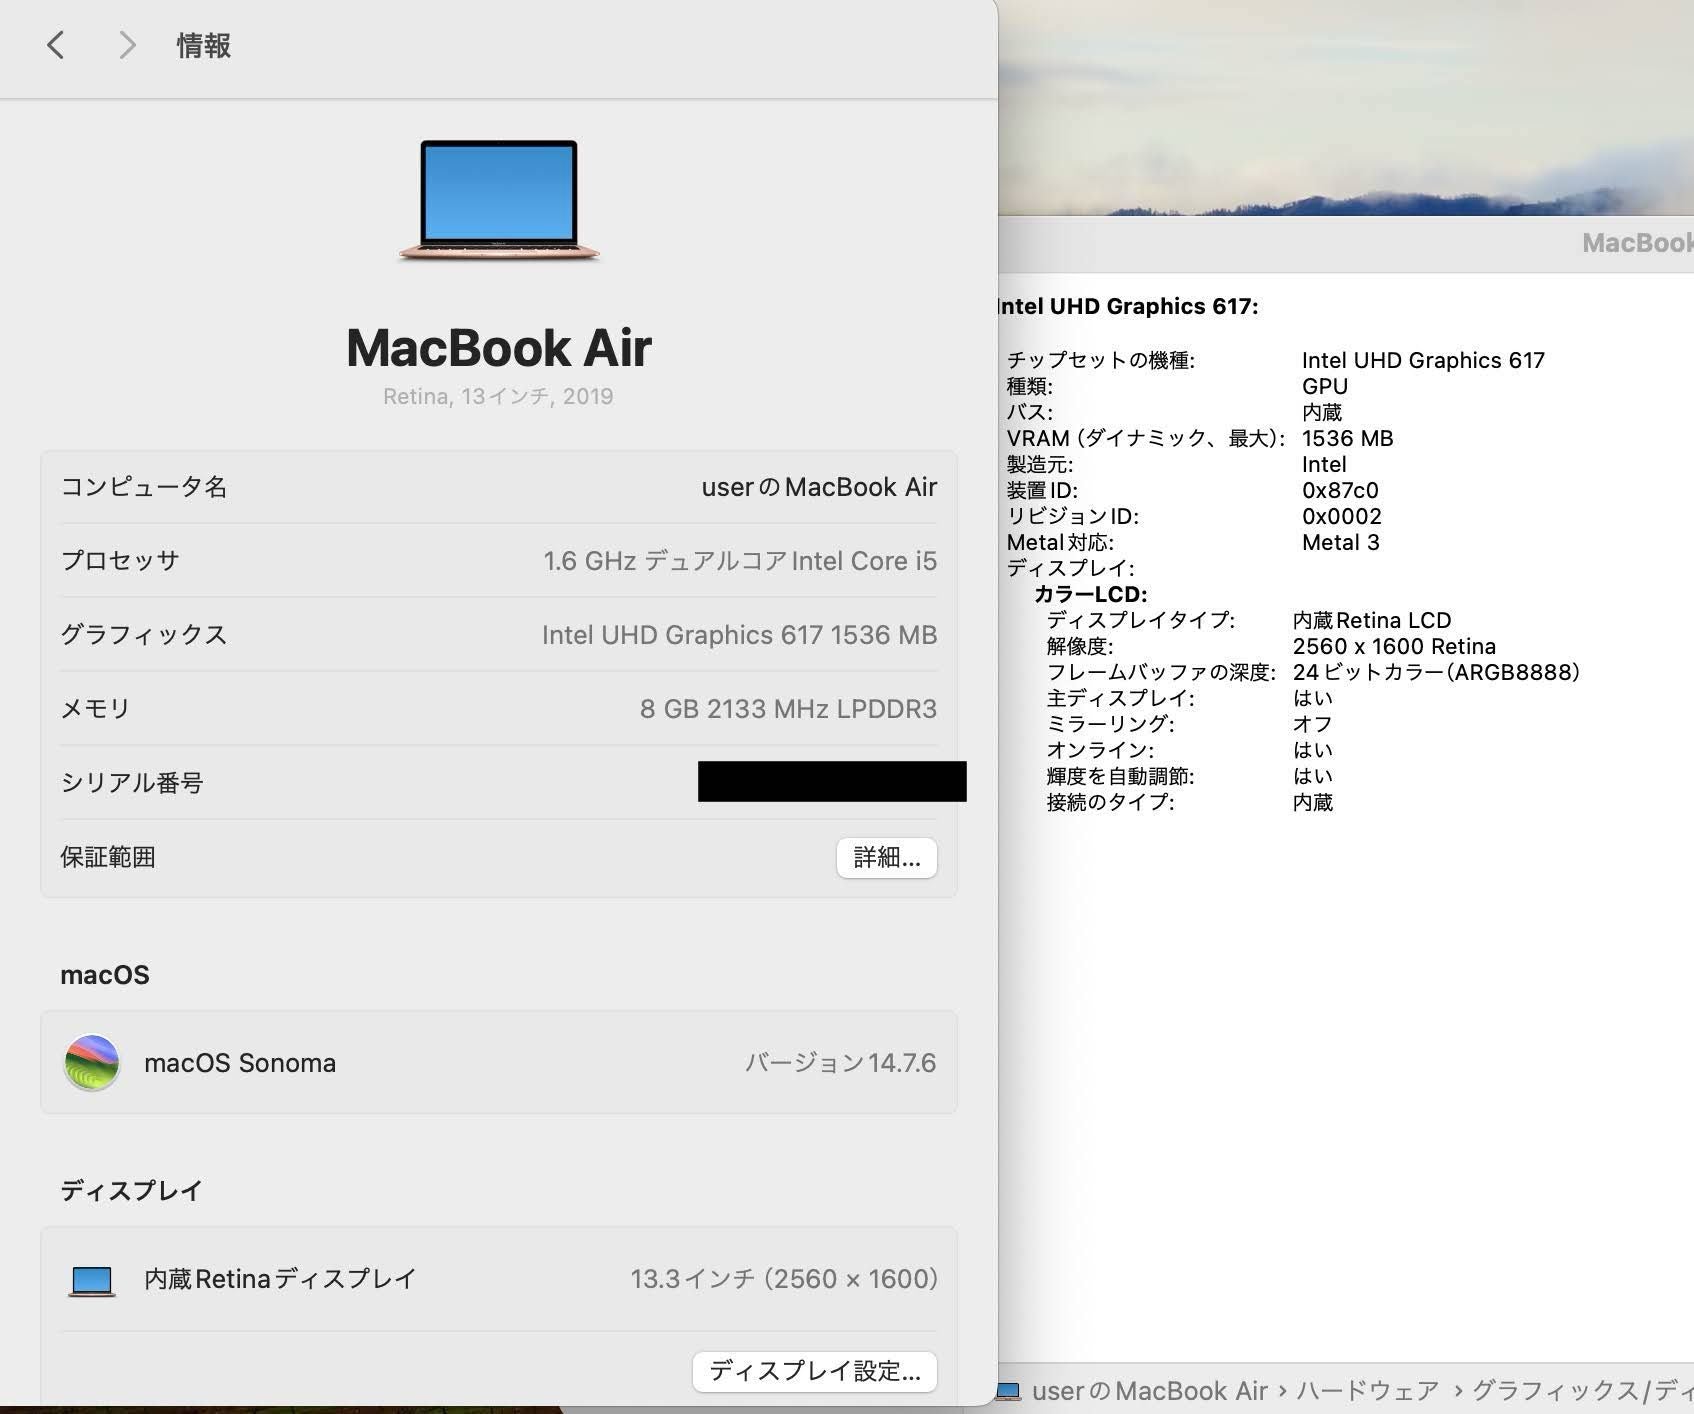Viewport: 1694px width, 1414px height.
Task: Select ハードウェア in the path bar
Action: pyautogui.click(x=1367, y=1391)
